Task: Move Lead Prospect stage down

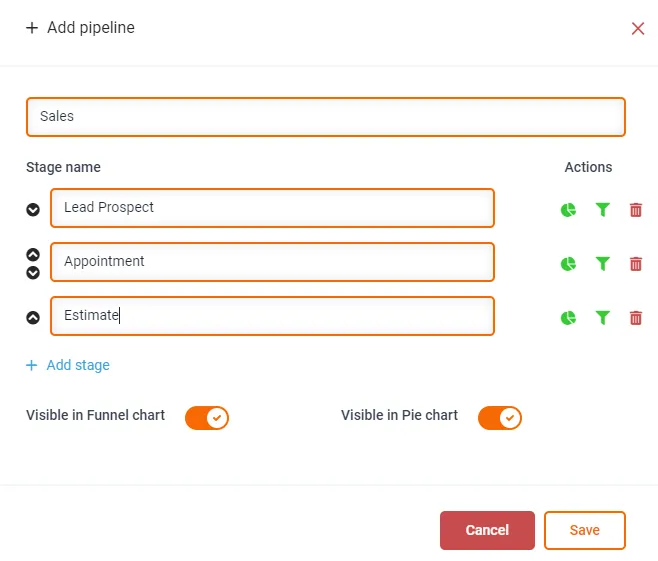Action: 33,209
